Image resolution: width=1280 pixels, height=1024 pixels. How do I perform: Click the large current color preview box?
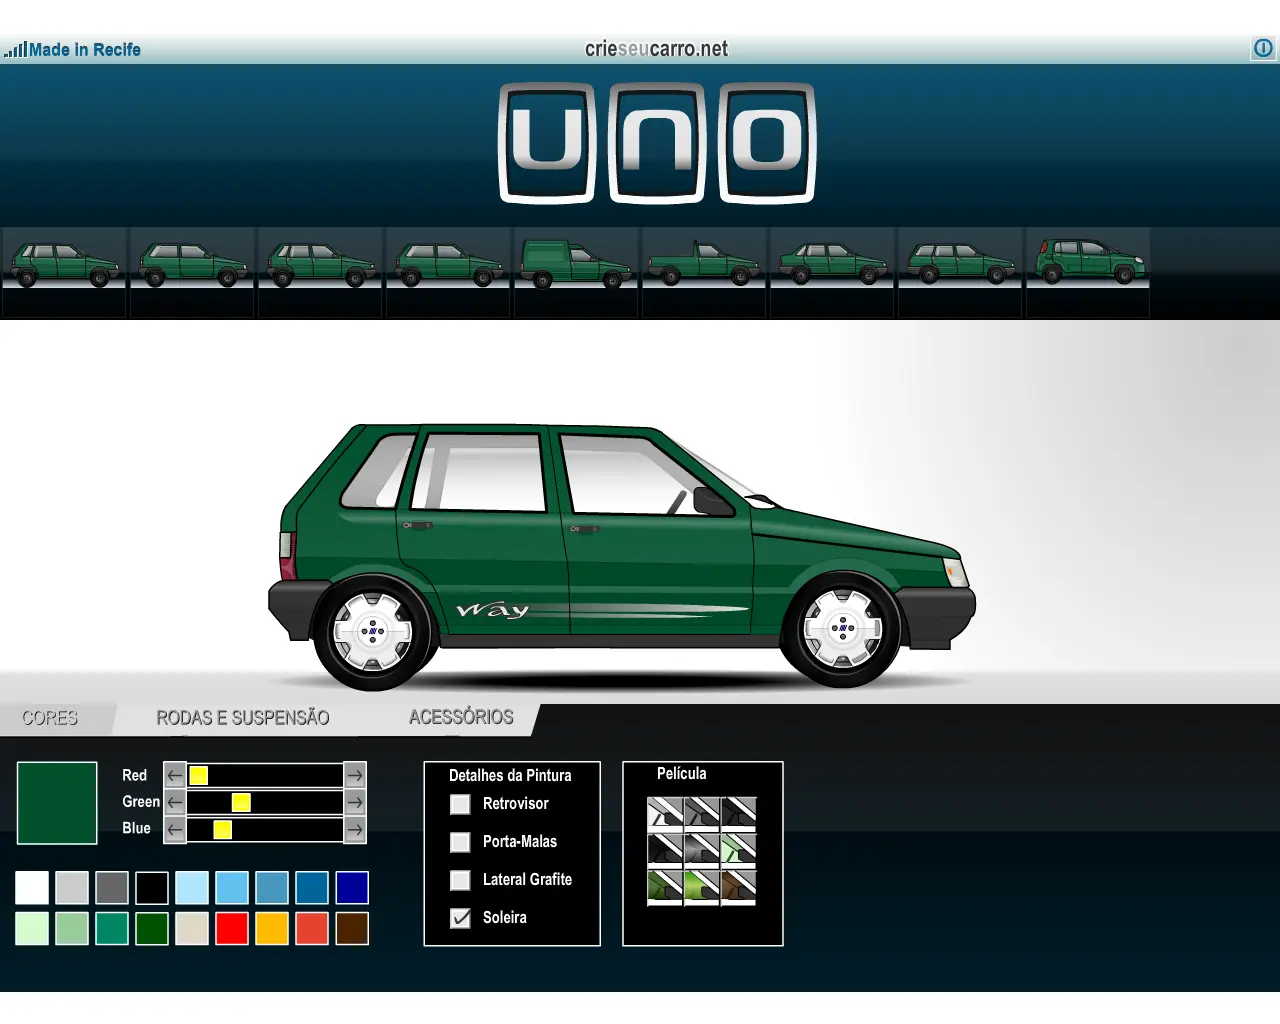57,803
